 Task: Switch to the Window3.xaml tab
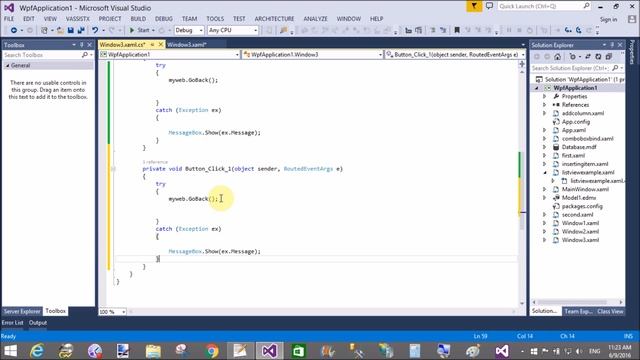click(x=187, y=44)
